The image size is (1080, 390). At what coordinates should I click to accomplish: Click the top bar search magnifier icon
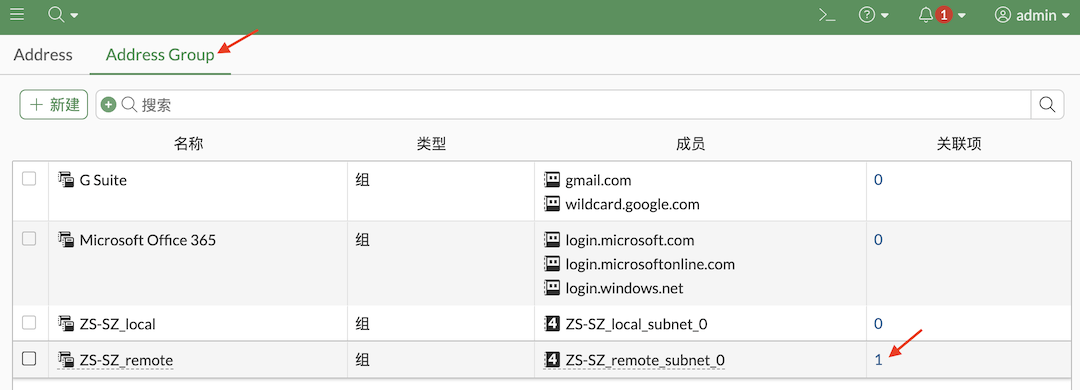tap(56, 14)
